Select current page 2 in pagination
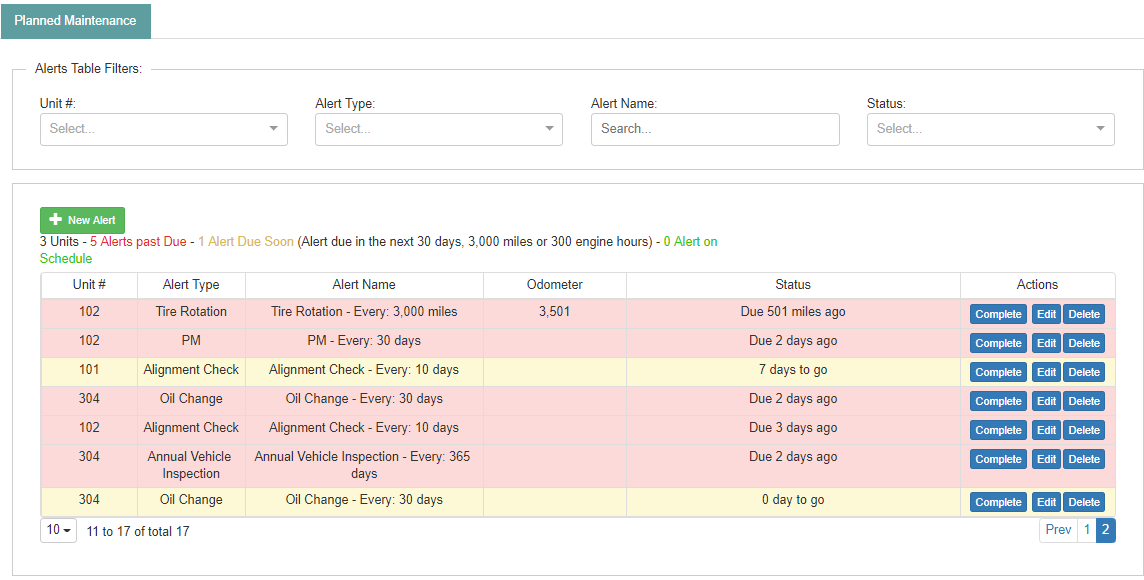 pyautogui.click(x=1105, y=530)
